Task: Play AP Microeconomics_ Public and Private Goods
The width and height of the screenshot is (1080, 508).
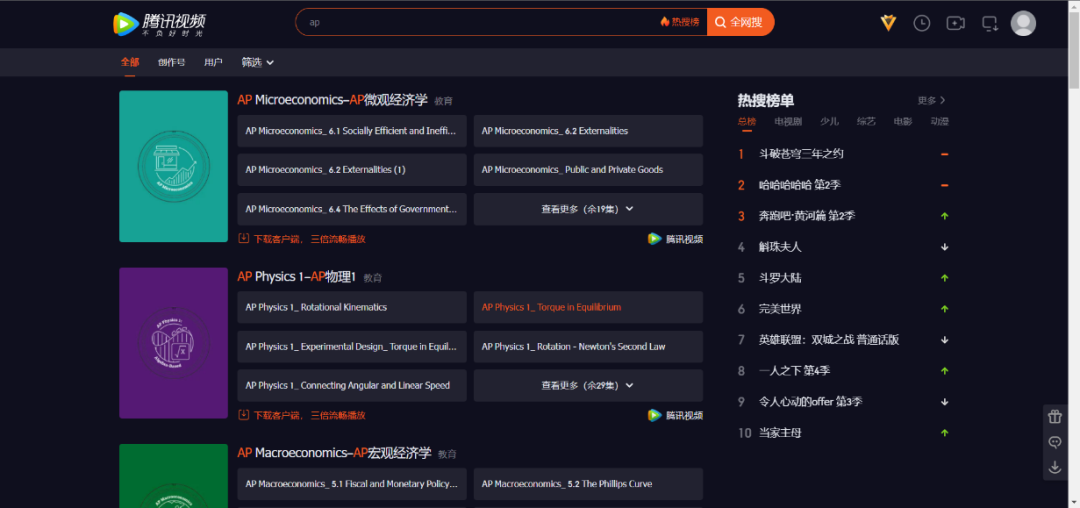Action: (x=588, y=170)
